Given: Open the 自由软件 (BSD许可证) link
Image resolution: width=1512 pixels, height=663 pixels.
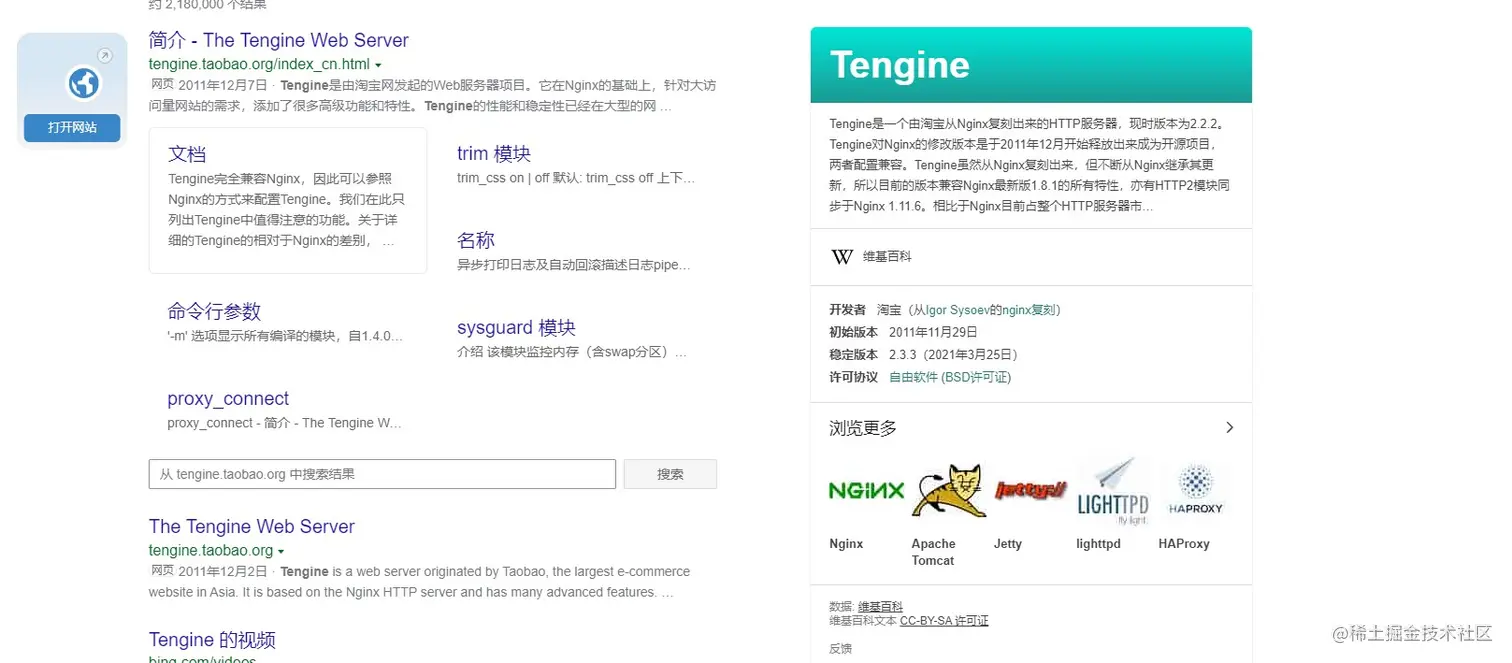Looking at the screenshot, I should coord(950,377).
